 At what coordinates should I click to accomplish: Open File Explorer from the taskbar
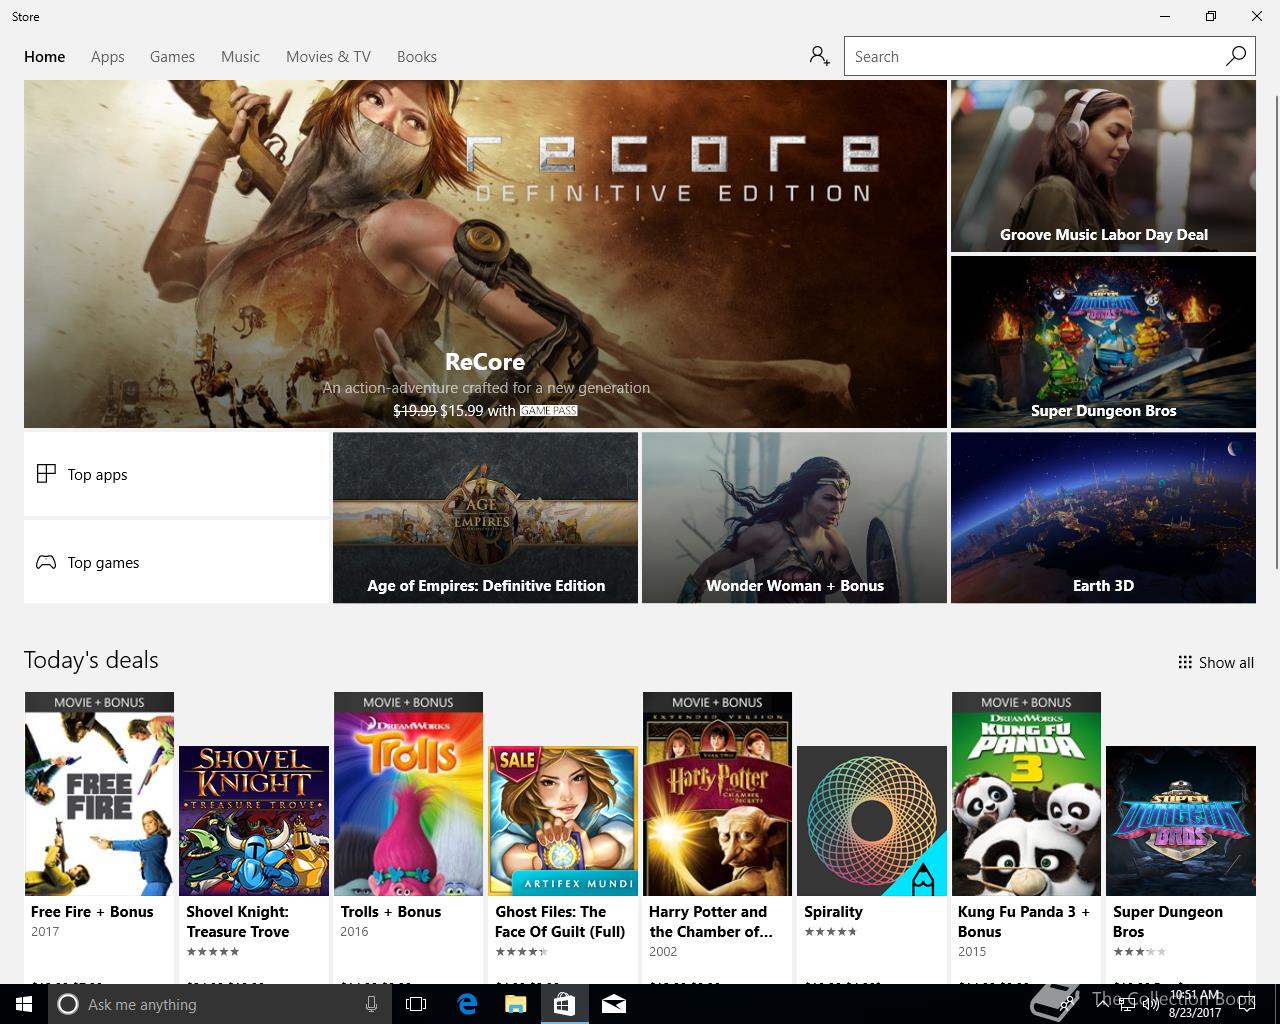coord(515,1004)
